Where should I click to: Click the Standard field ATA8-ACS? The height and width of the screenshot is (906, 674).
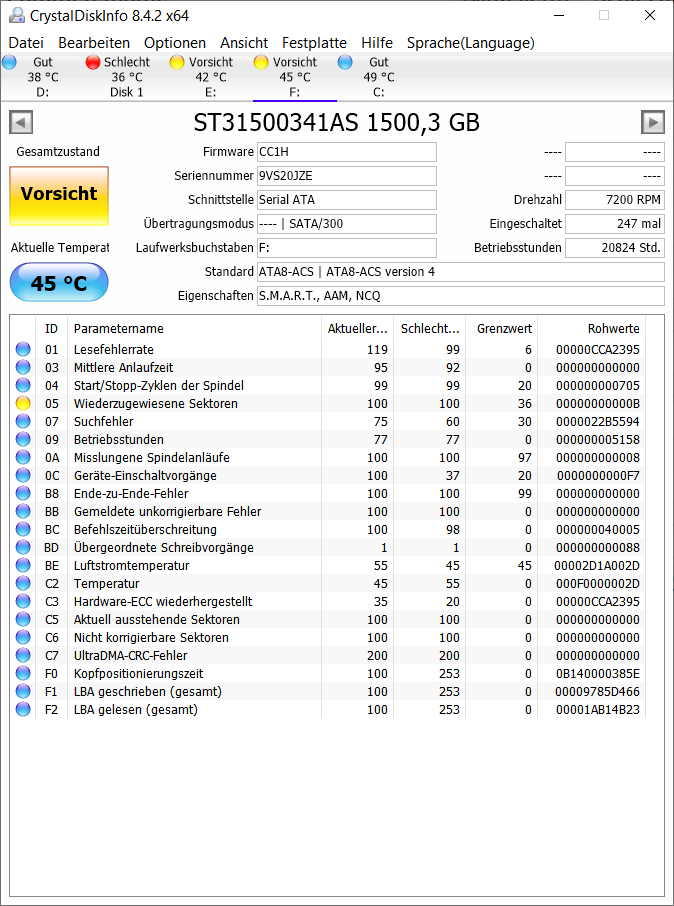461,272
